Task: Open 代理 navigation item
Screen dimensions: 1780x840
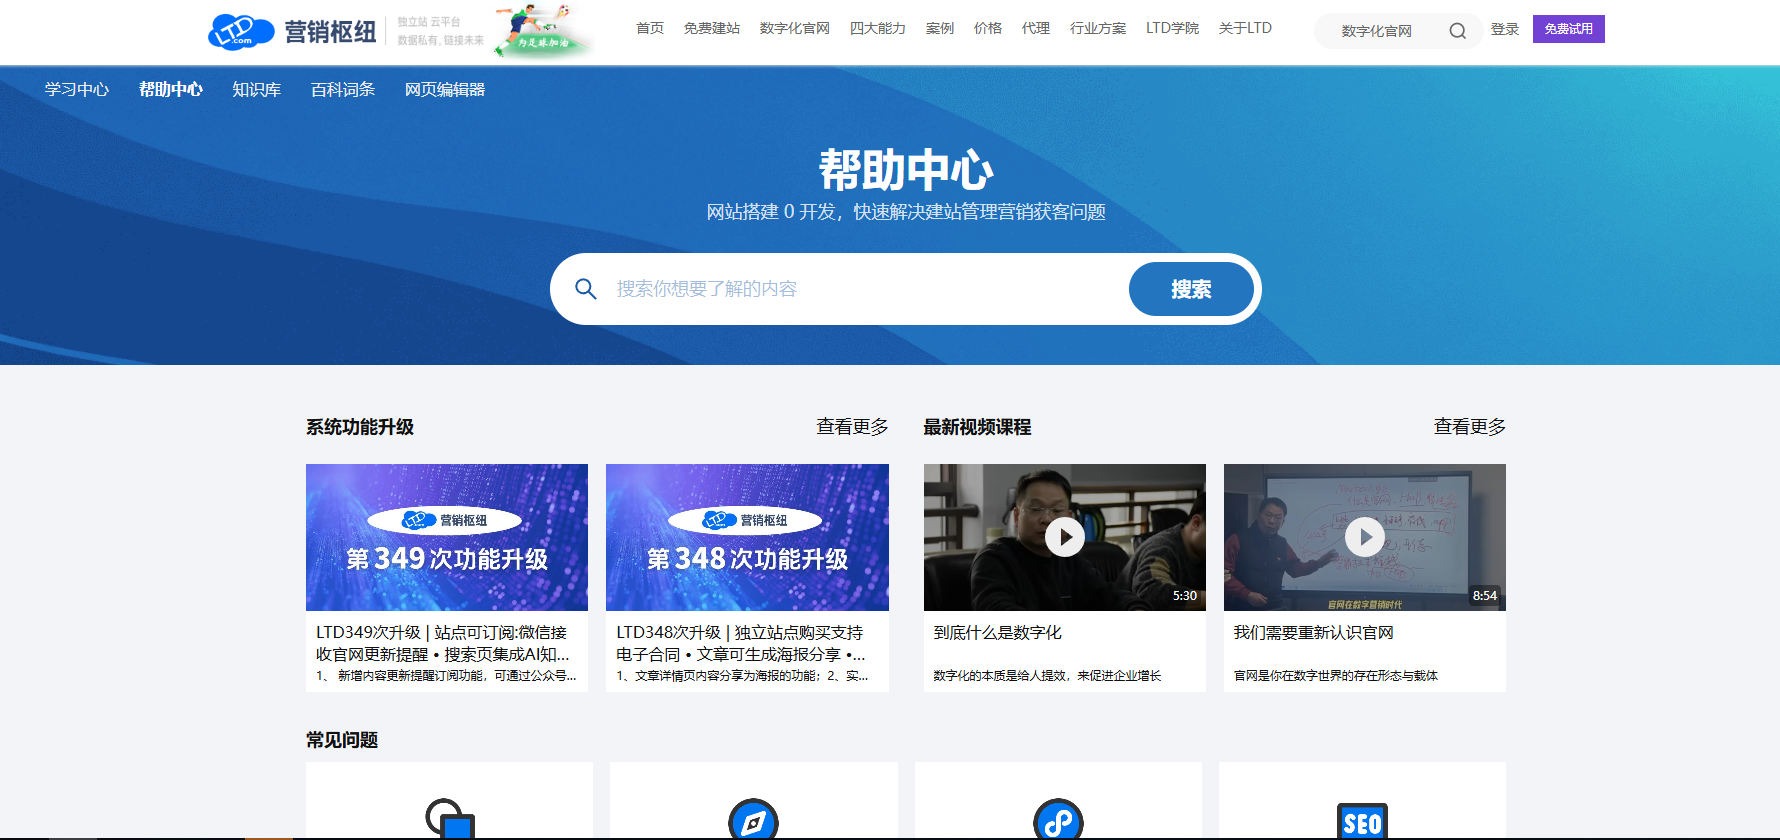Action: pos(1036,28)
